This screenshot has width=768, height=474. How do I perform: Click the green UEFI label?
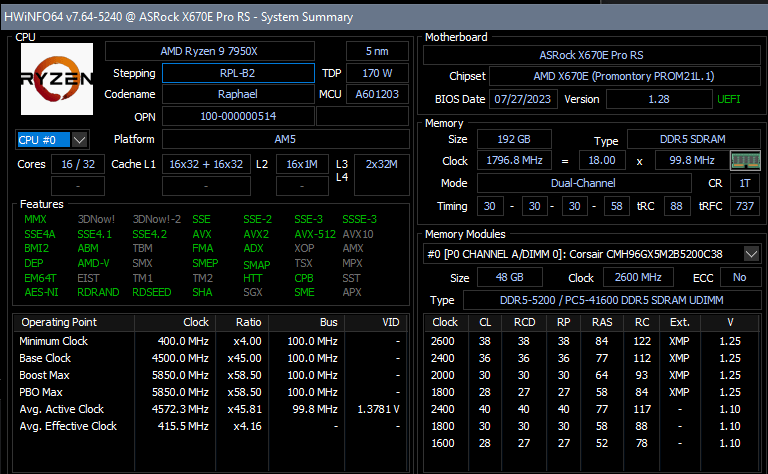[728, 99]
